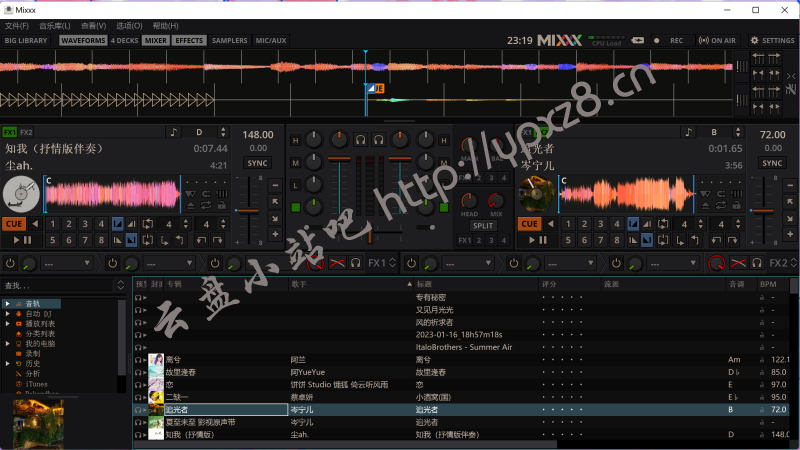Toggle the BIG LIBRARY view
Screen dimensions: 800x450
click(26, 40)
